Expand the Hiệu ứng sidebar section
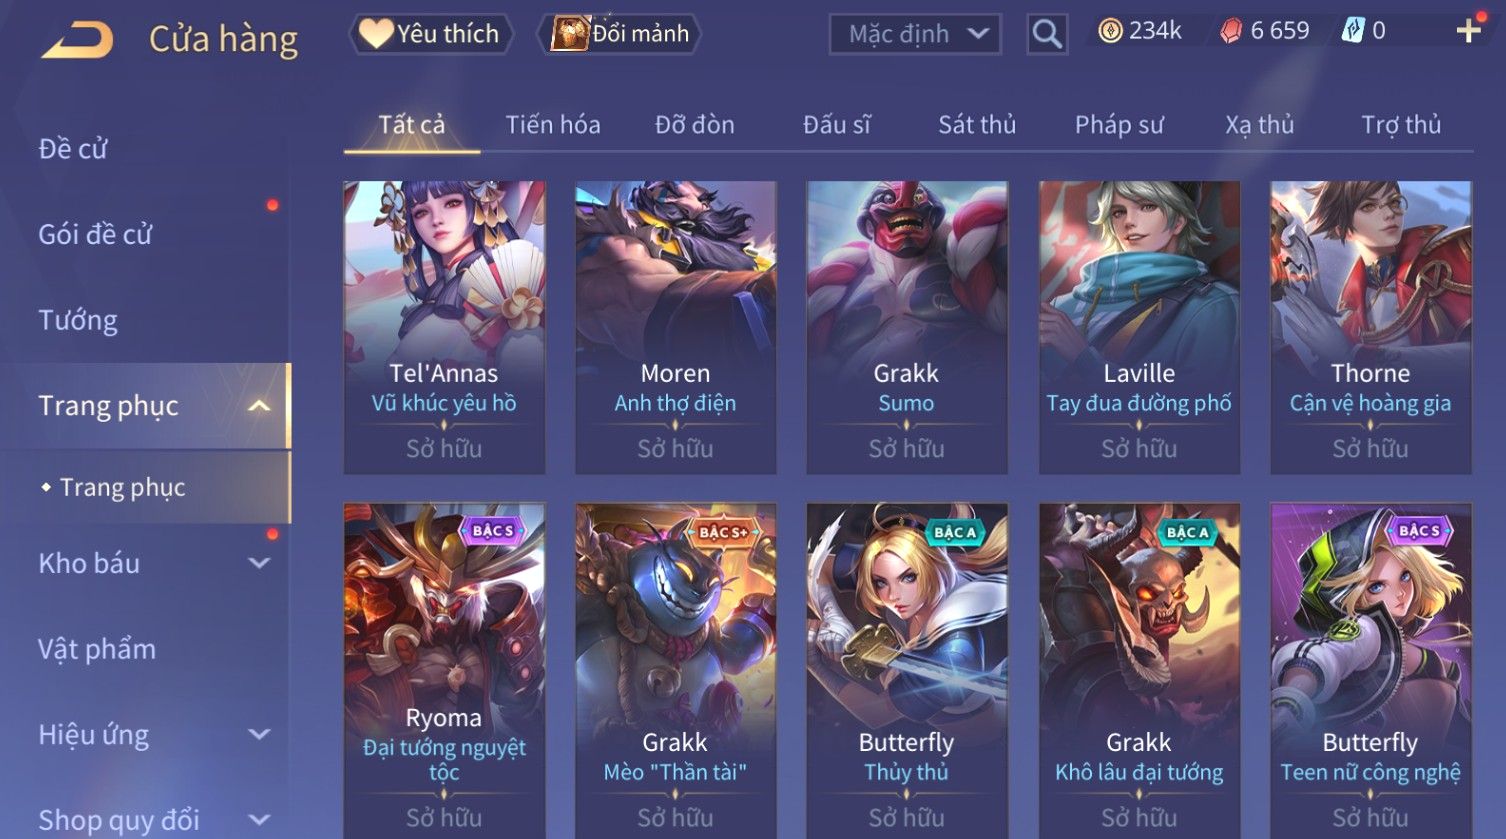This screenshot has height=839, width=1506. pyautogui.click(x=259, y=735)
